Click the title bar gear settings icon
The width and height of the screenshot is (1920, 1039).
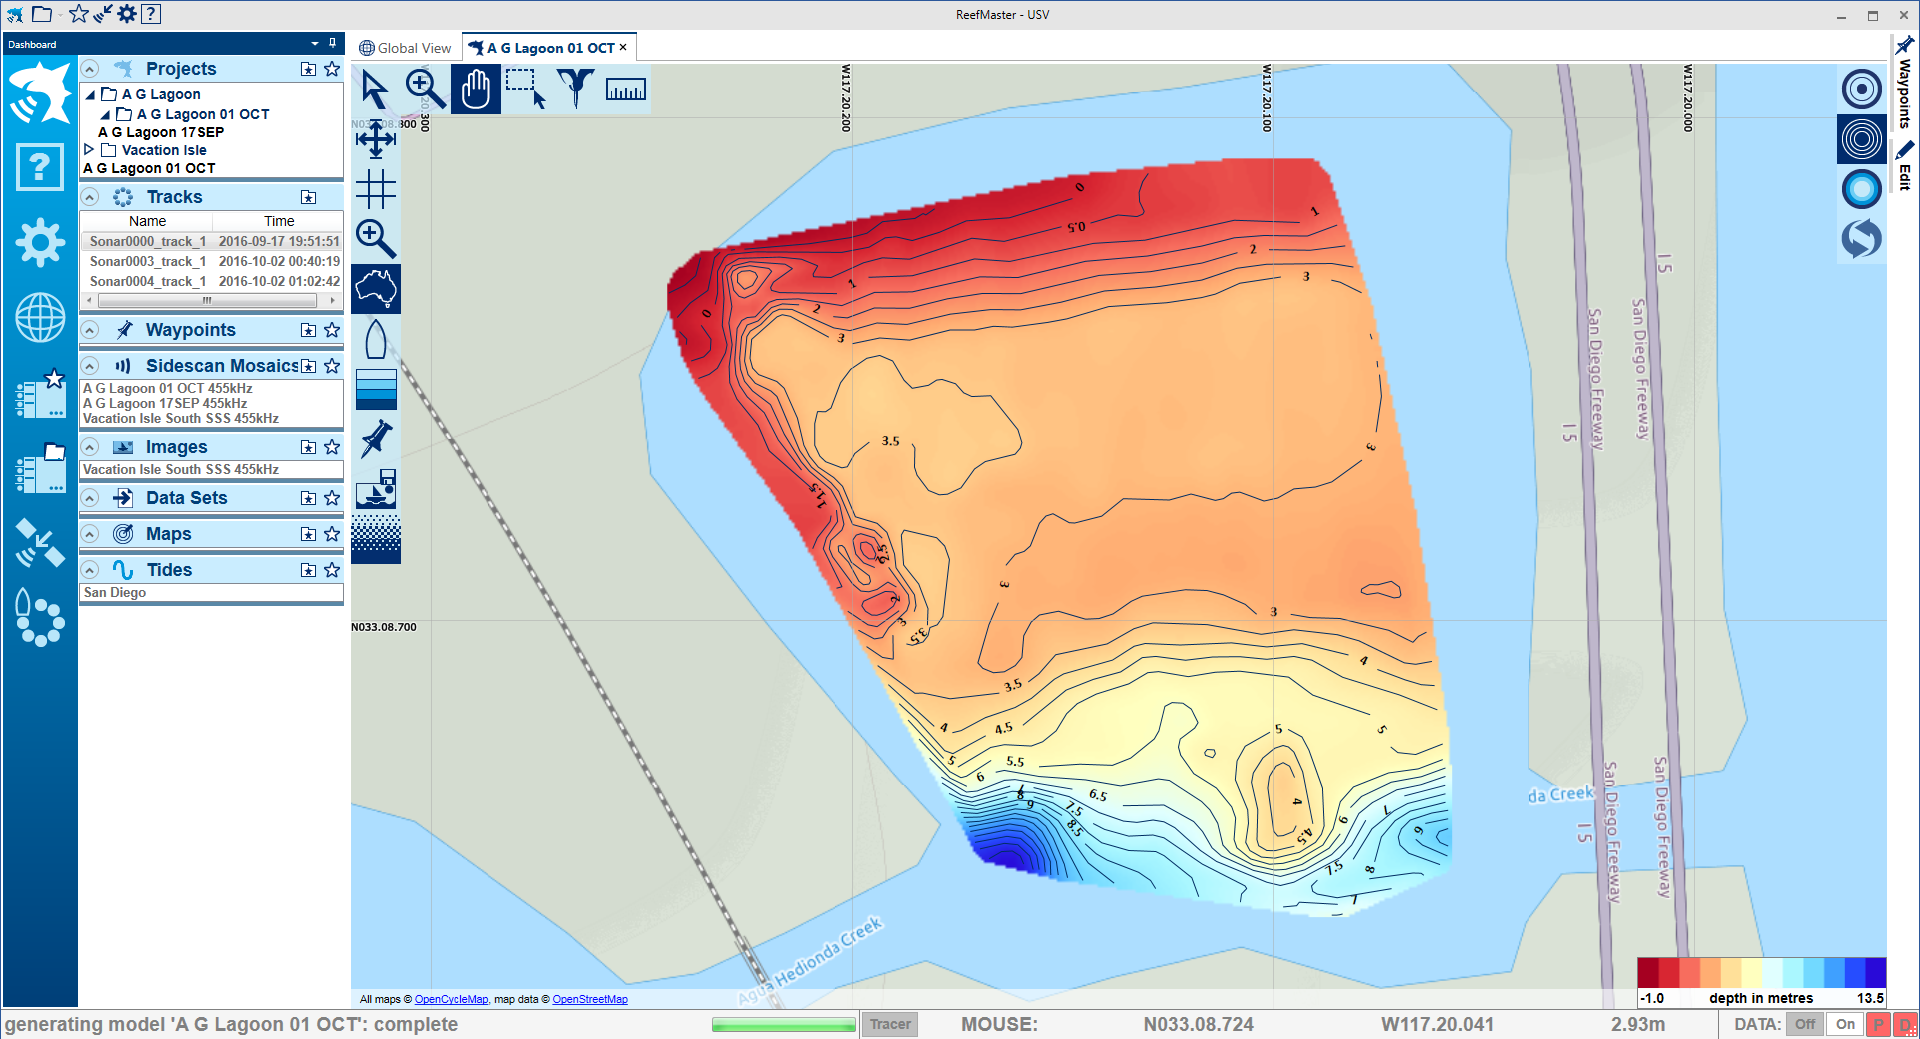pos(127,14)
